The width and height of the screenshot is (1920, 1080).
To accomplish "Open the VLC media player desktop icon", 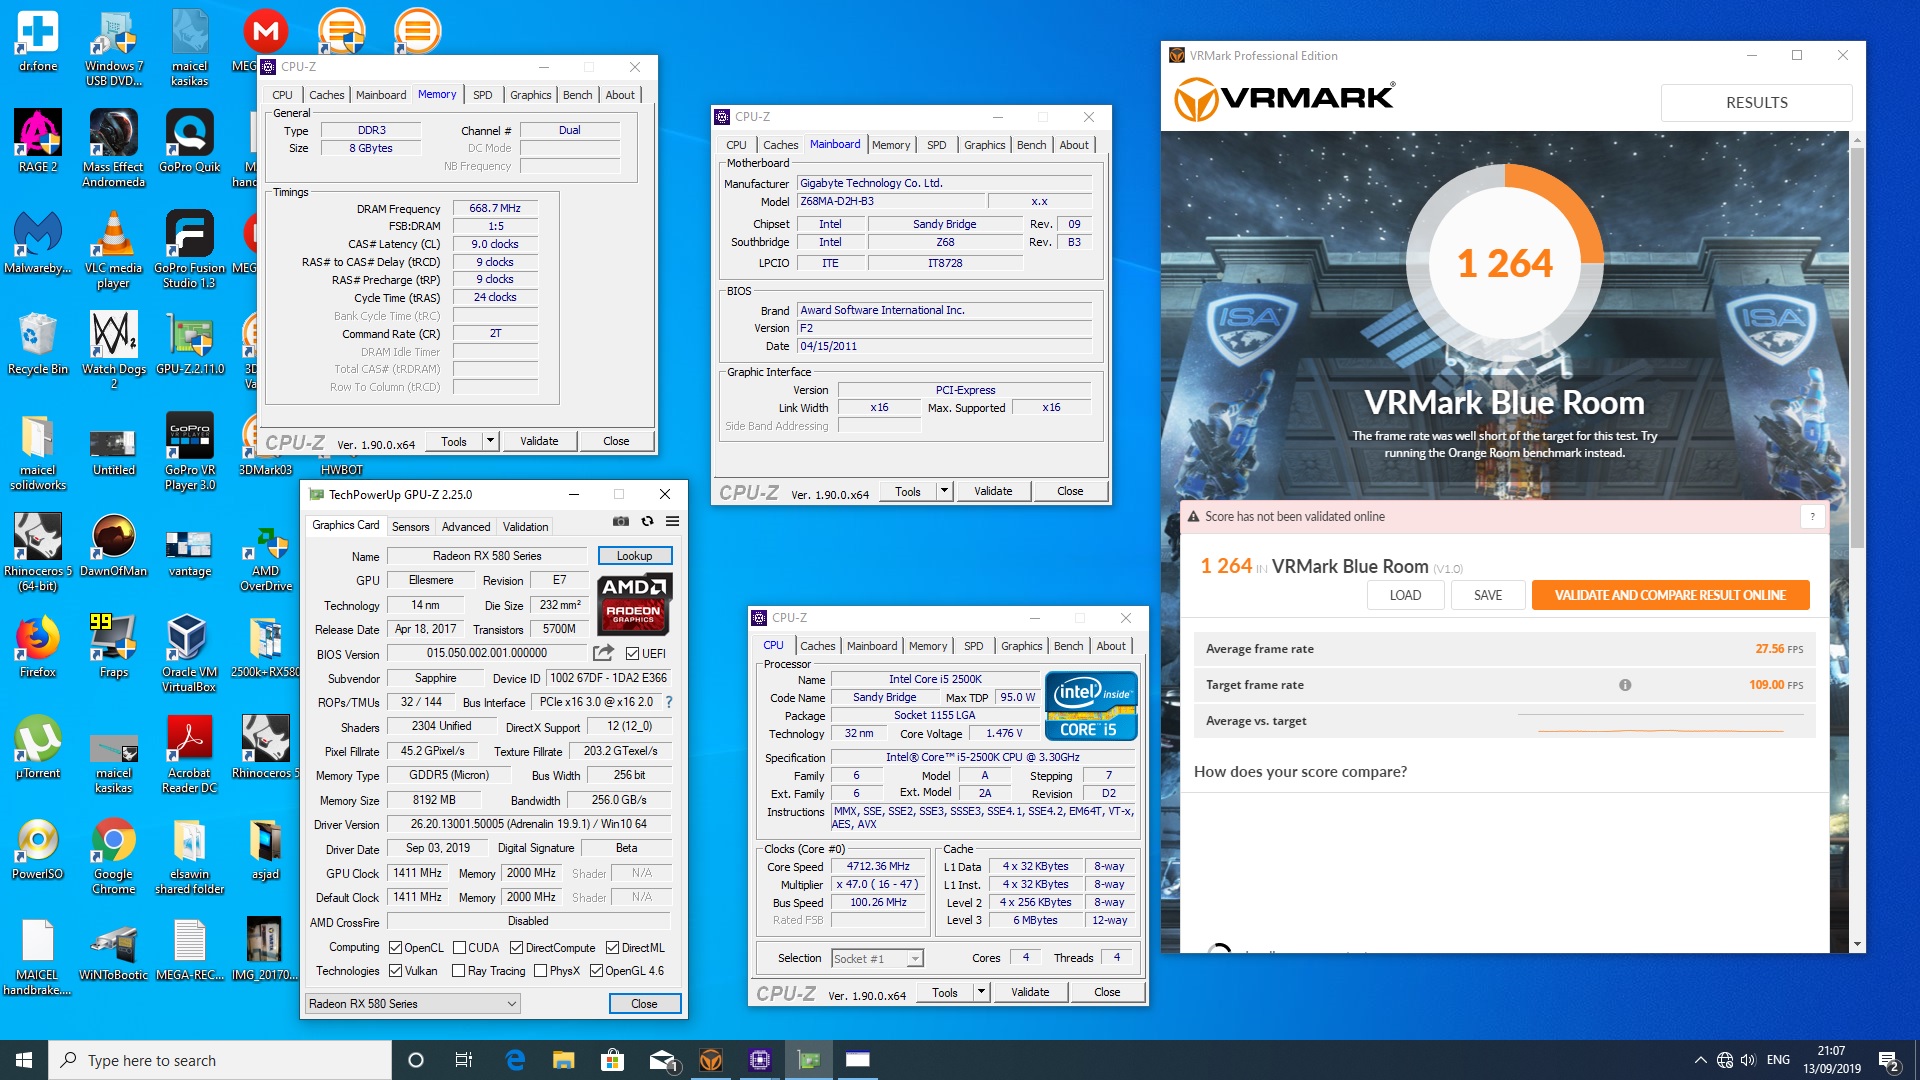I will [114, 250].
